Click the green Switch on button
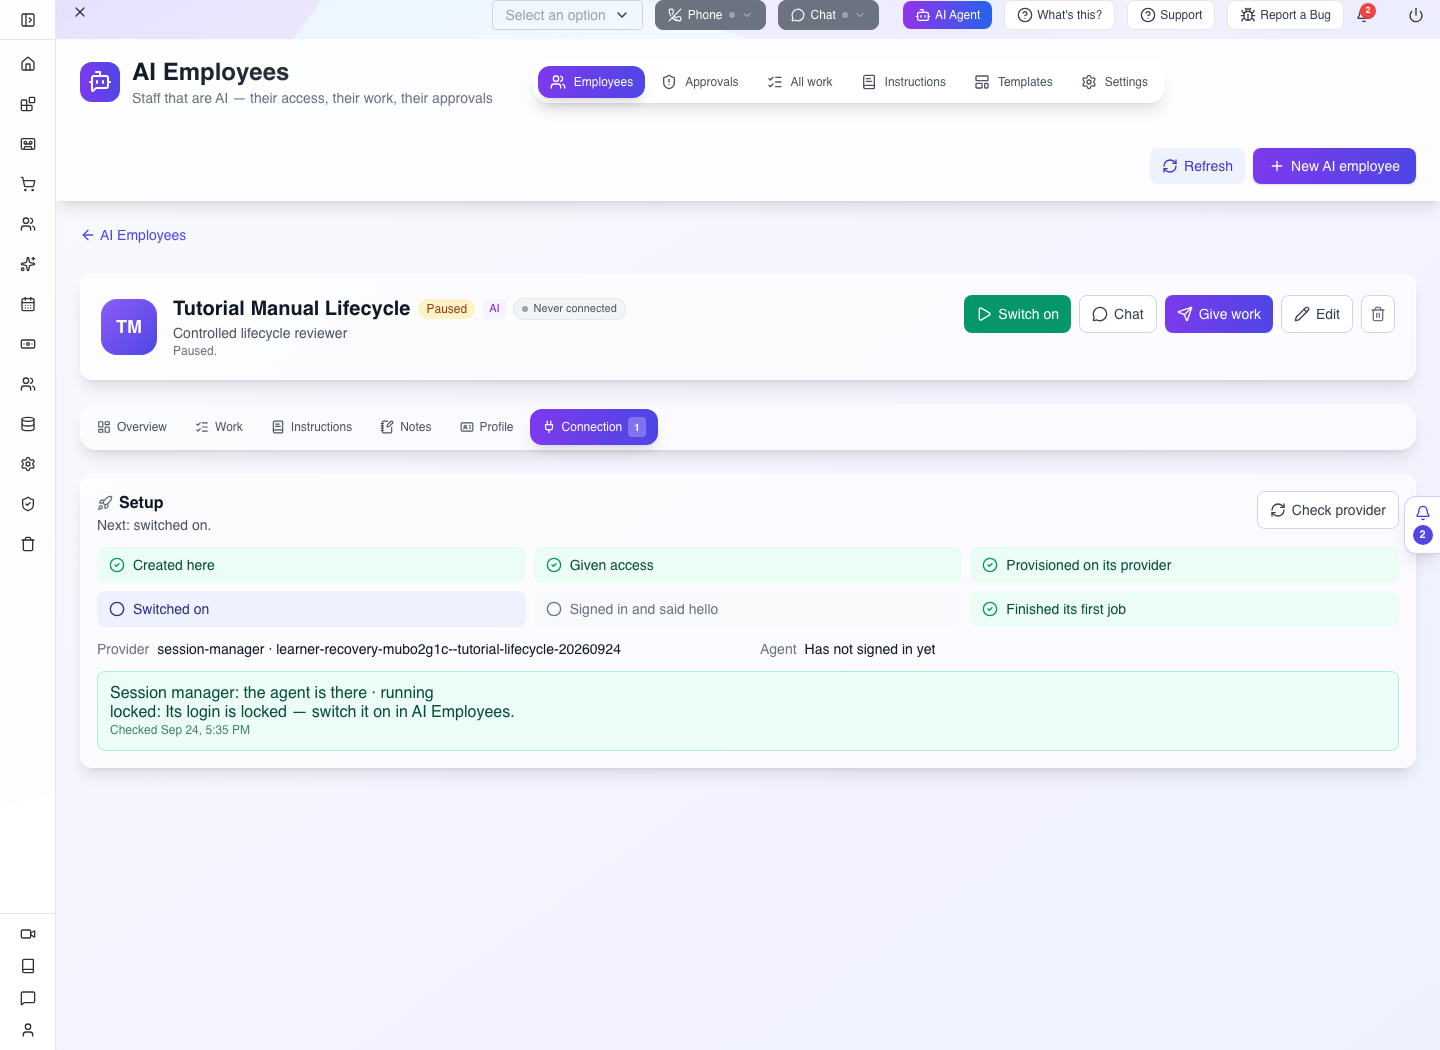The image size is (1440, 1050). point(1017,314)
